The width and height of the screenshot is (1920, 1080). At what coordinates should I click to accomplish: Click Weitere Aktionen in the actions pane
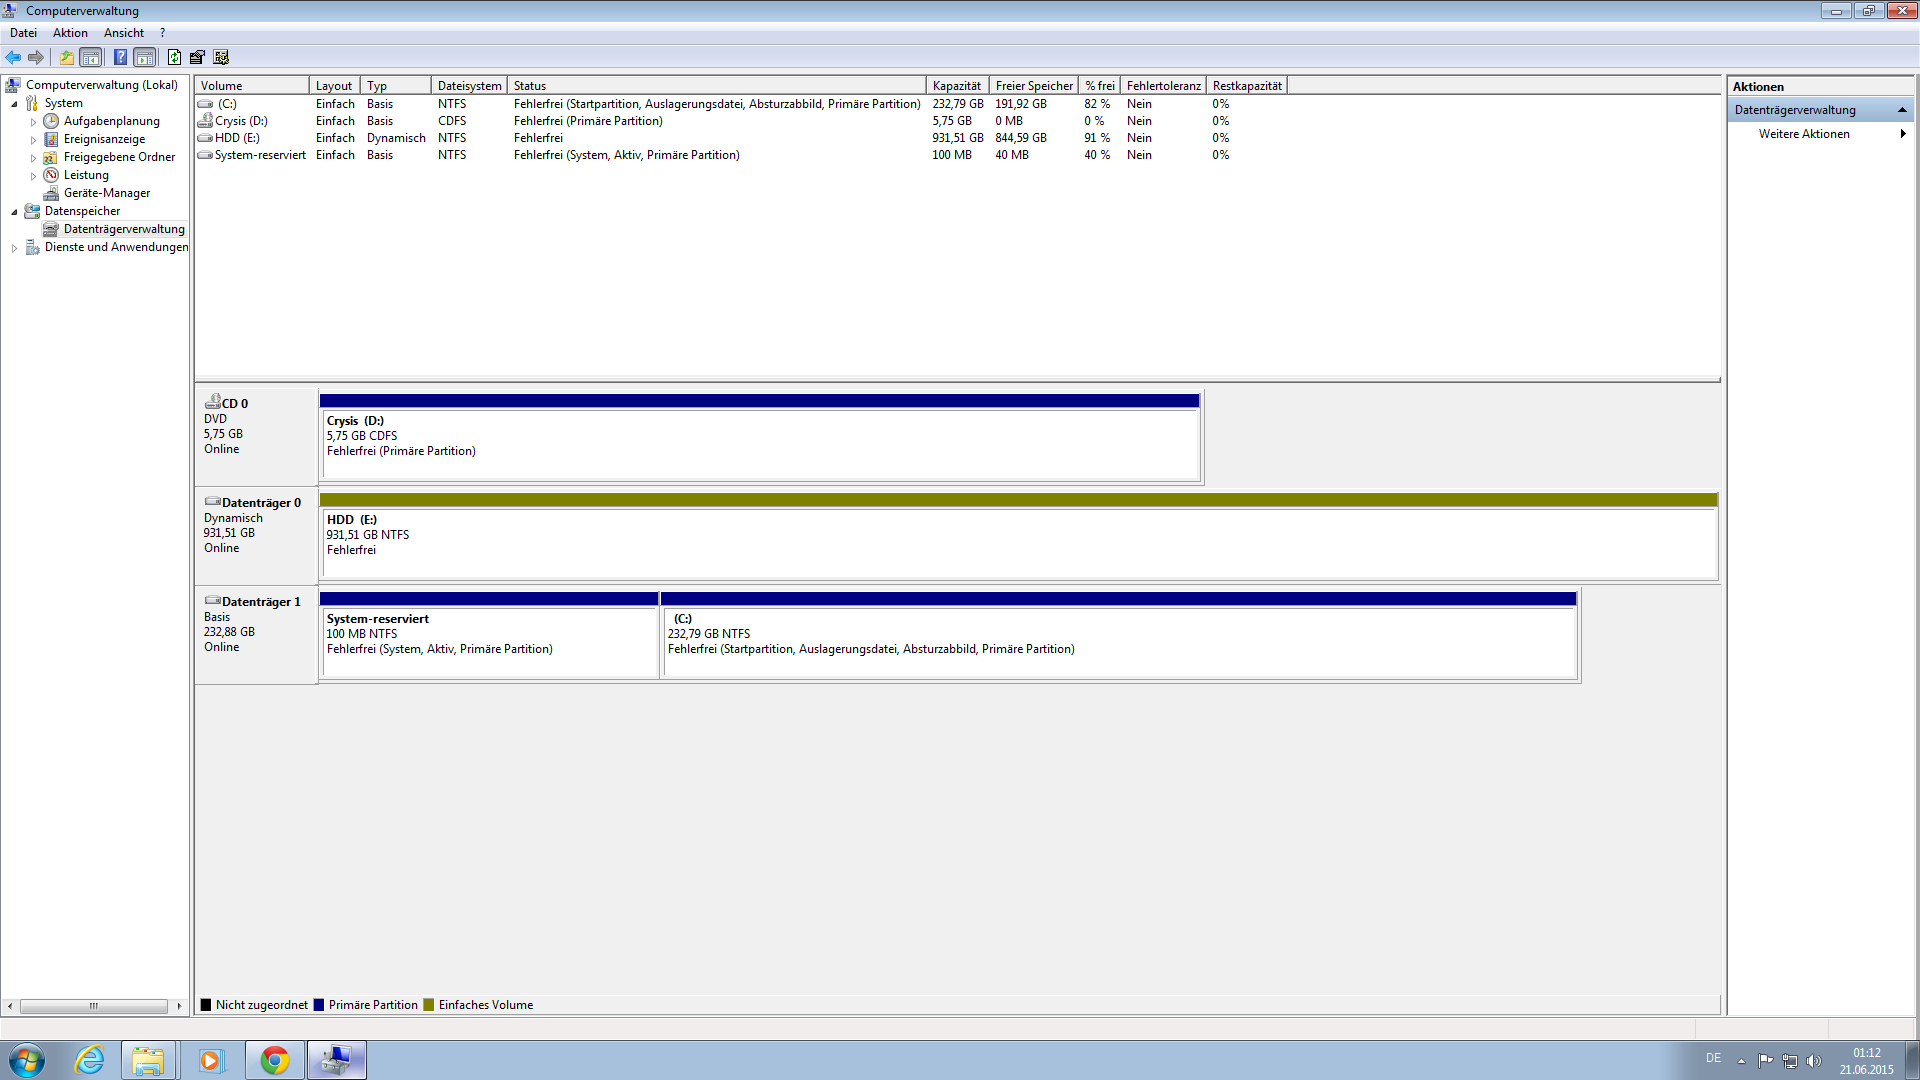pos(1803,134)
